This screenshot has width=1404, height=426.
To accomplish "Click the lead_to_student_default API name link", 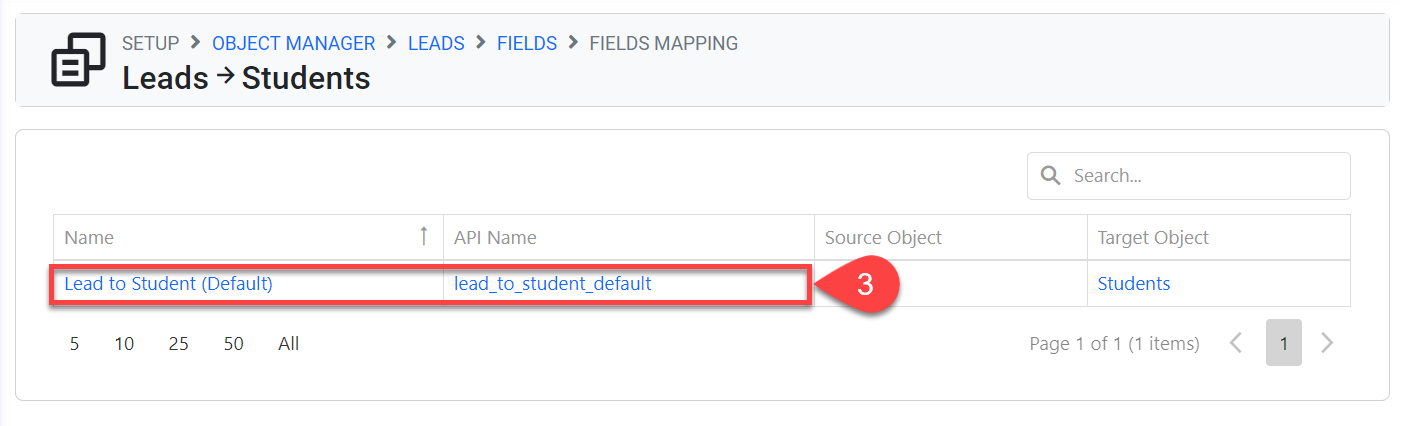I will [552, 284].
